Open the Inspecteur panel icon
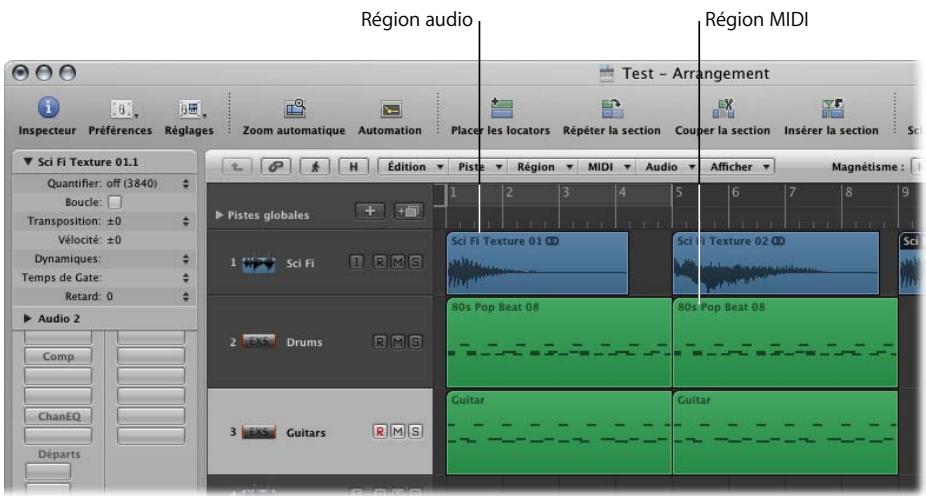Screen dimensions: 926x496 (48, 108)
